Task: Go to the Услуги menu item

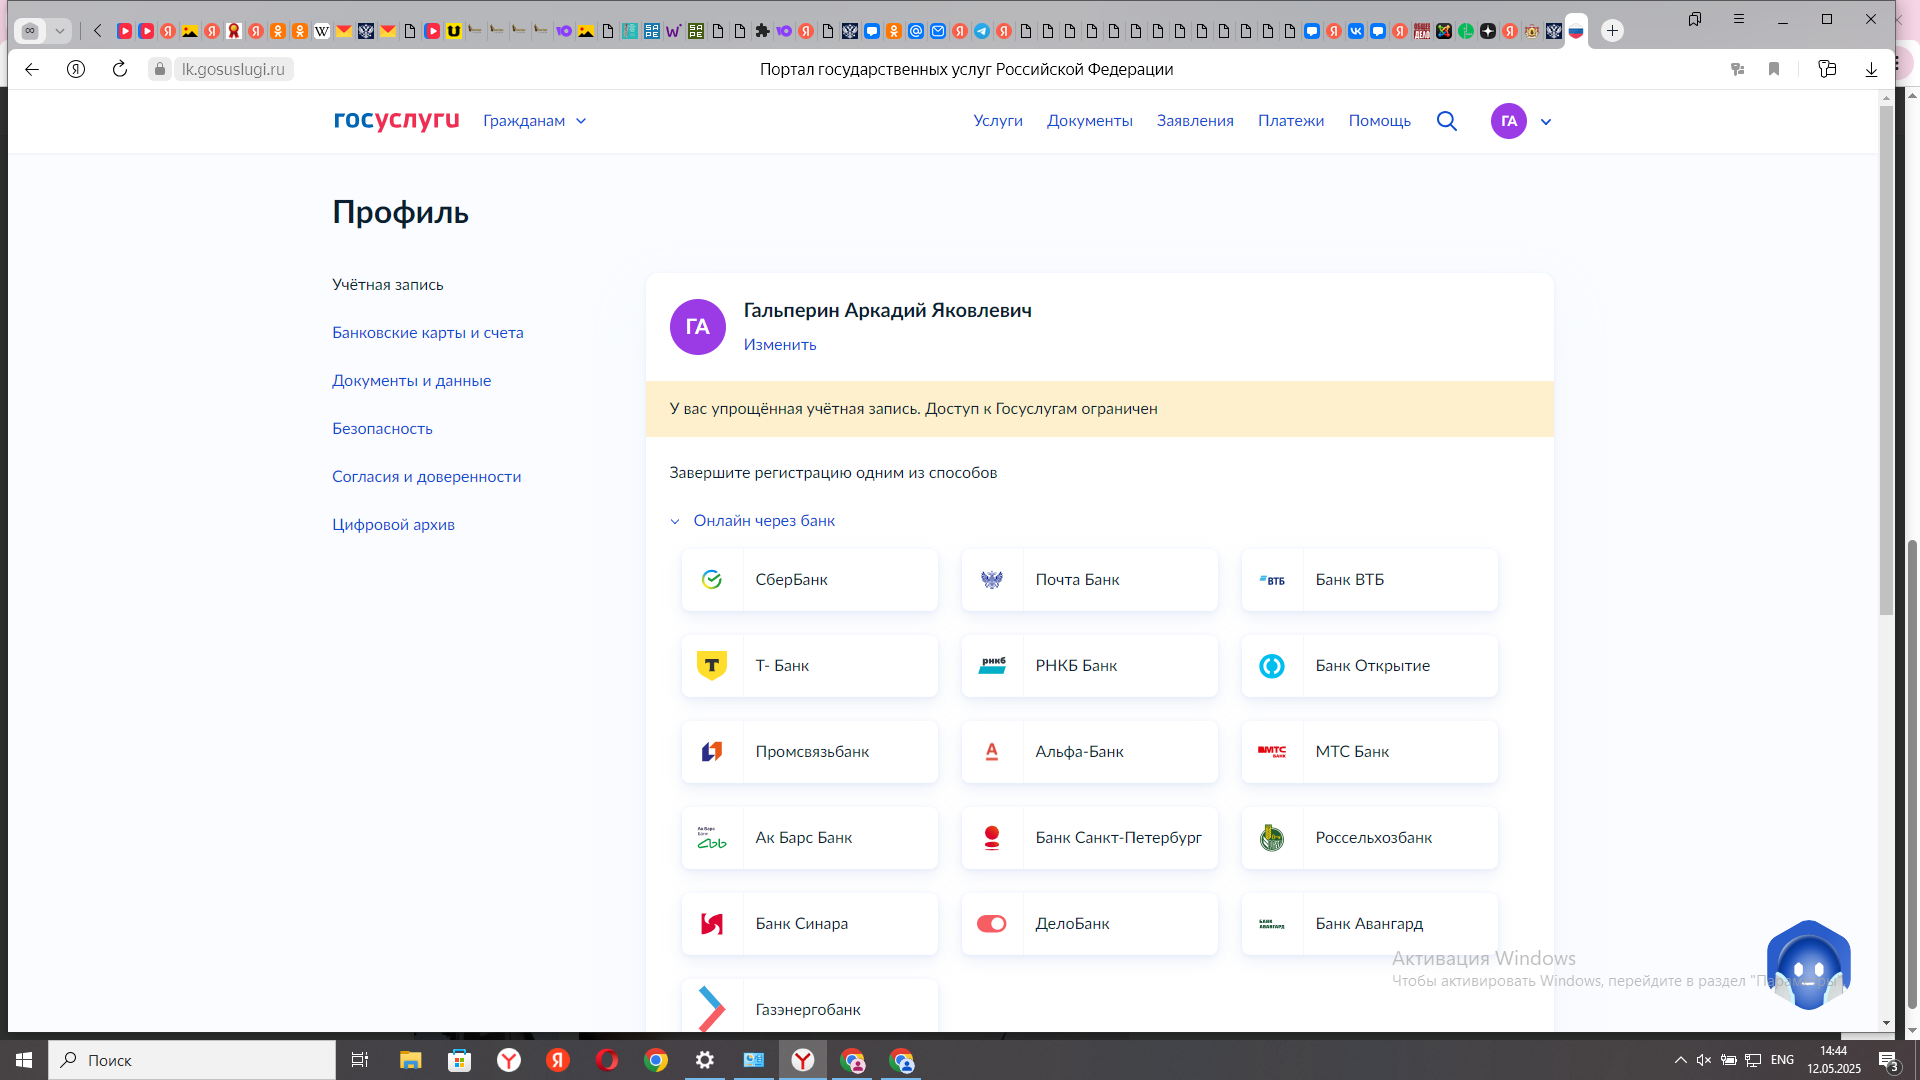Action: tap(998, 121)
